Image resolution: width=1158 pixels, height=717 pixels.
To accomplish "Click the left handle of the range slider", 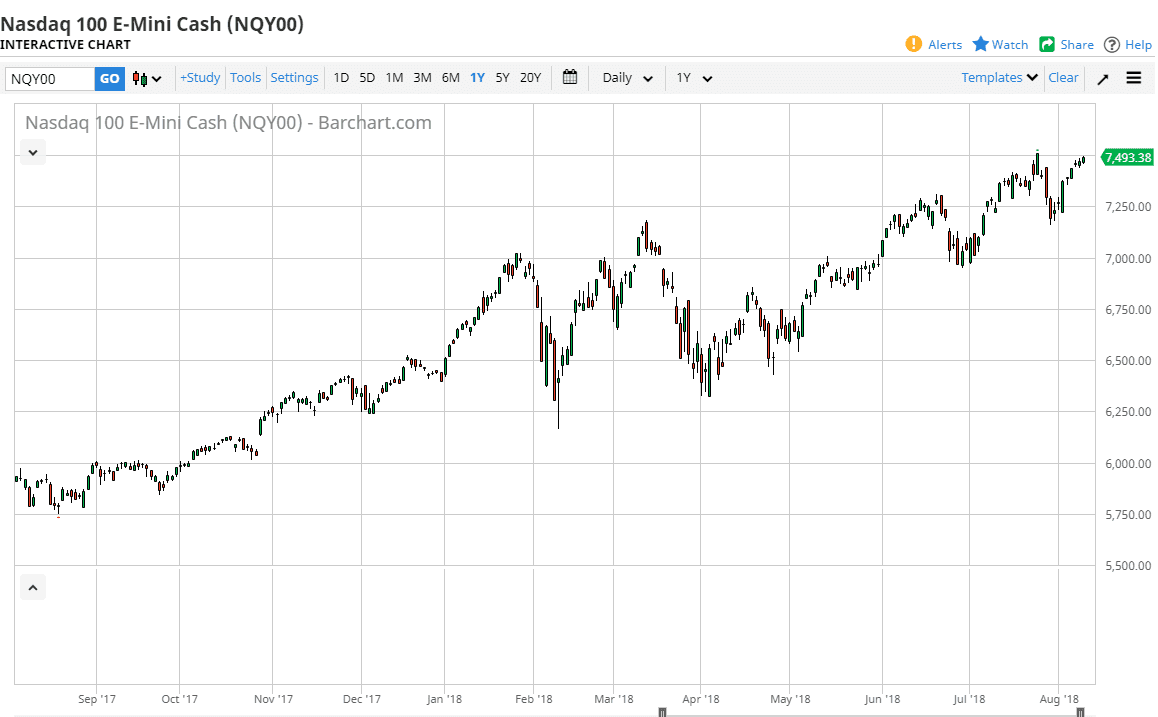I will [662, 713].
